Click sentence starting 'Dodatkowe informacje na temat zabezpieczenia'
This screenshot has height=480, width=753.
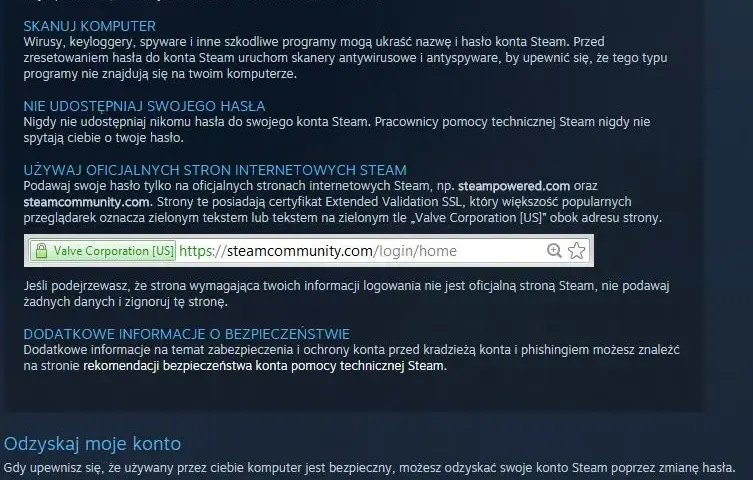point(352,358)
